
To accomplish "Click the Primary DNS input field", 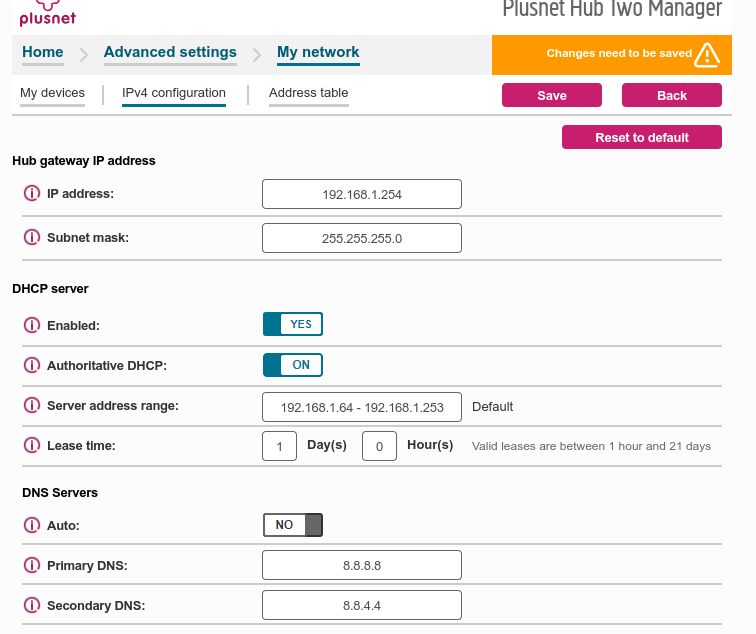I will (x=361, y=565).
